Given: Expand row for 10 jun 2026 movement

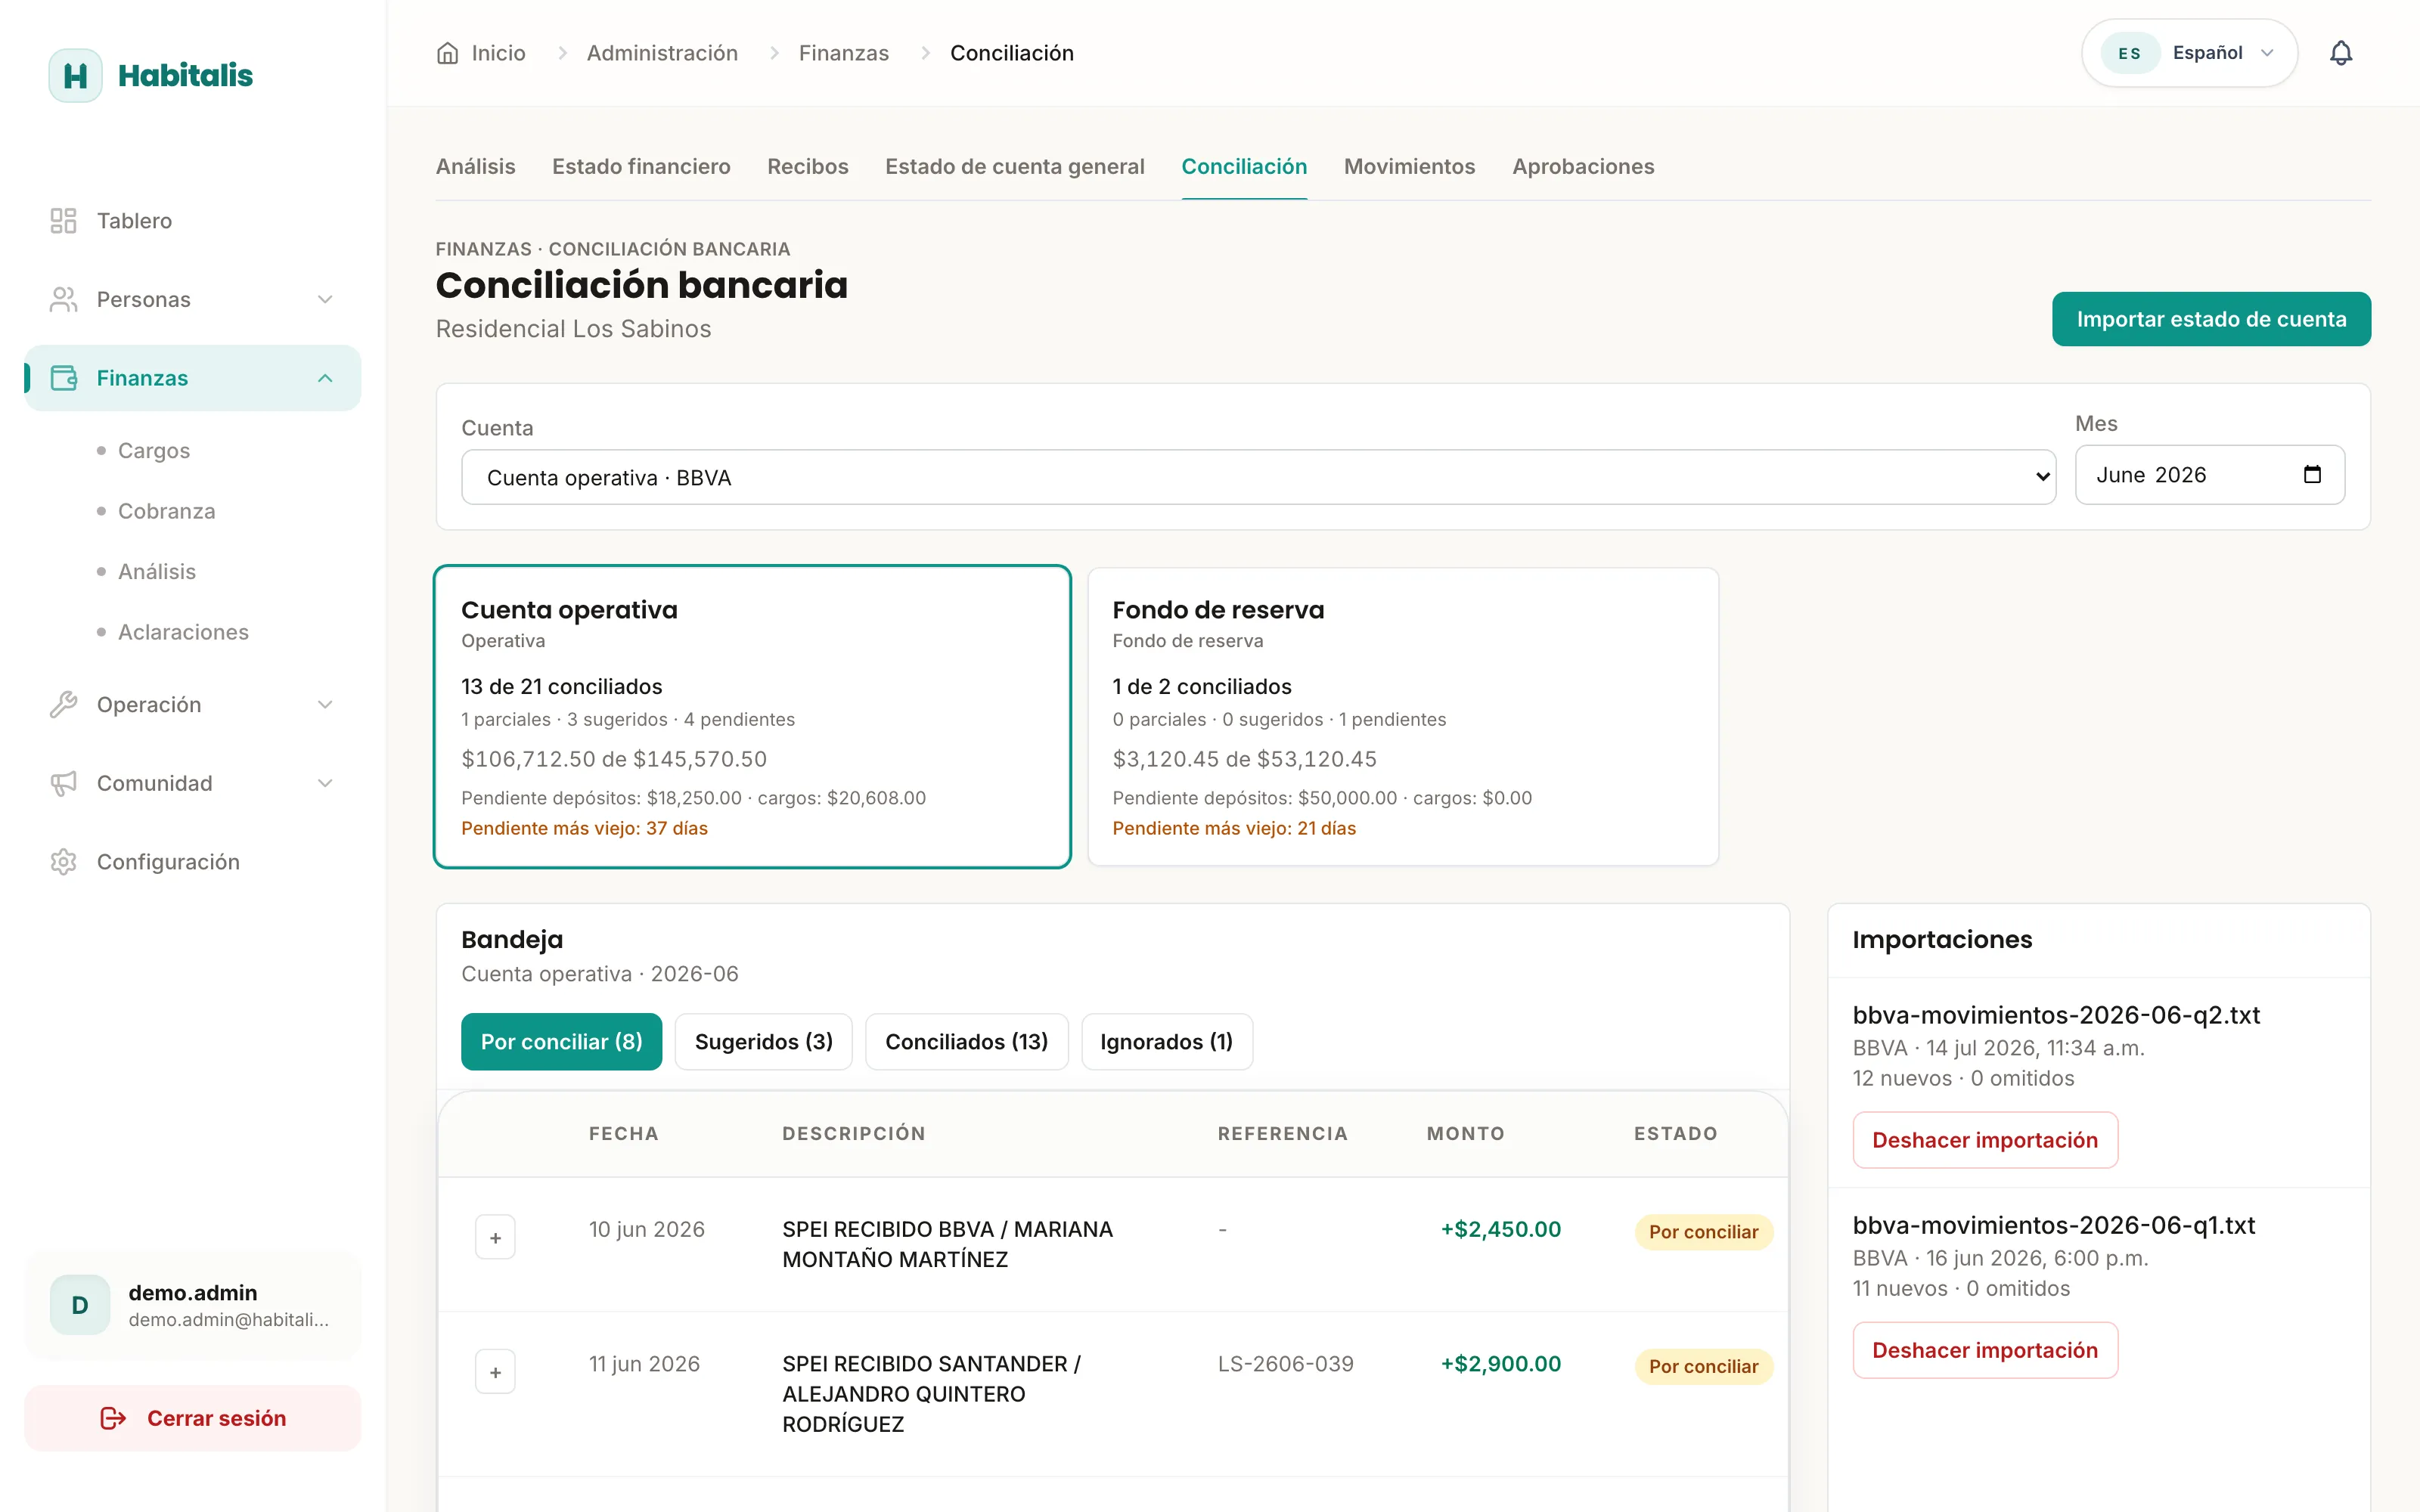Looking at the screenshot, I should click(495, 1238).
